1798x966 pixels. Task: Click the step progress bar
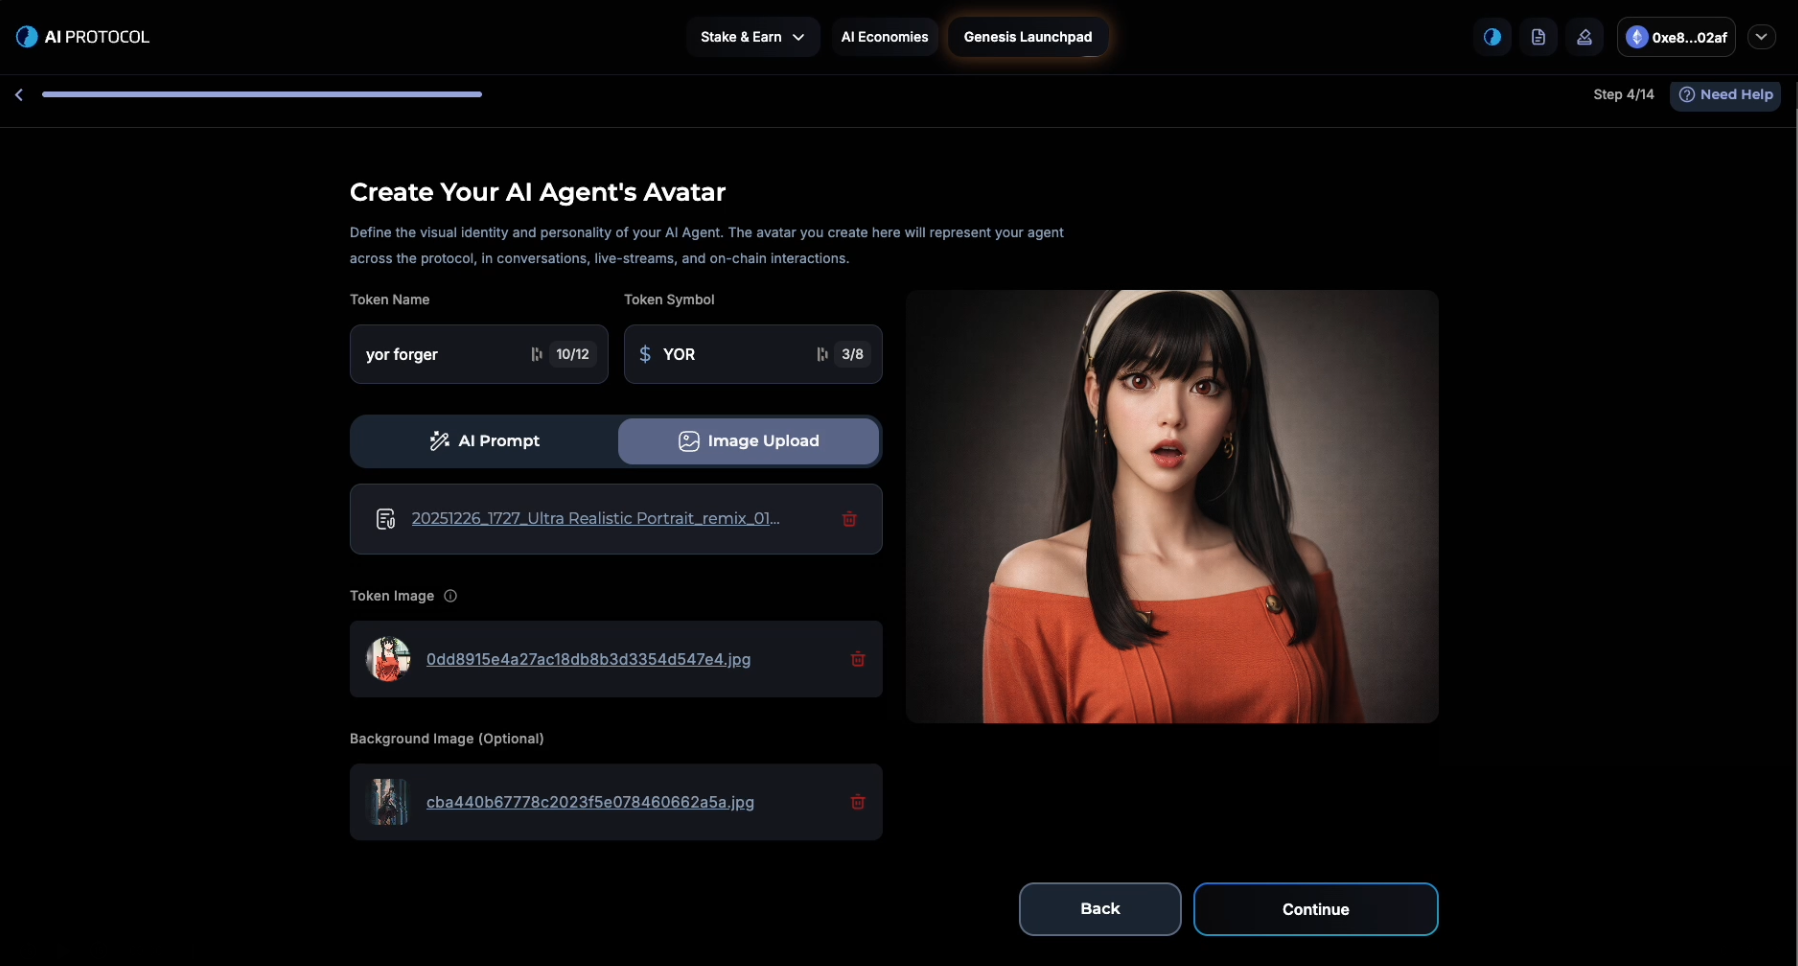click(x=262, y=95)
